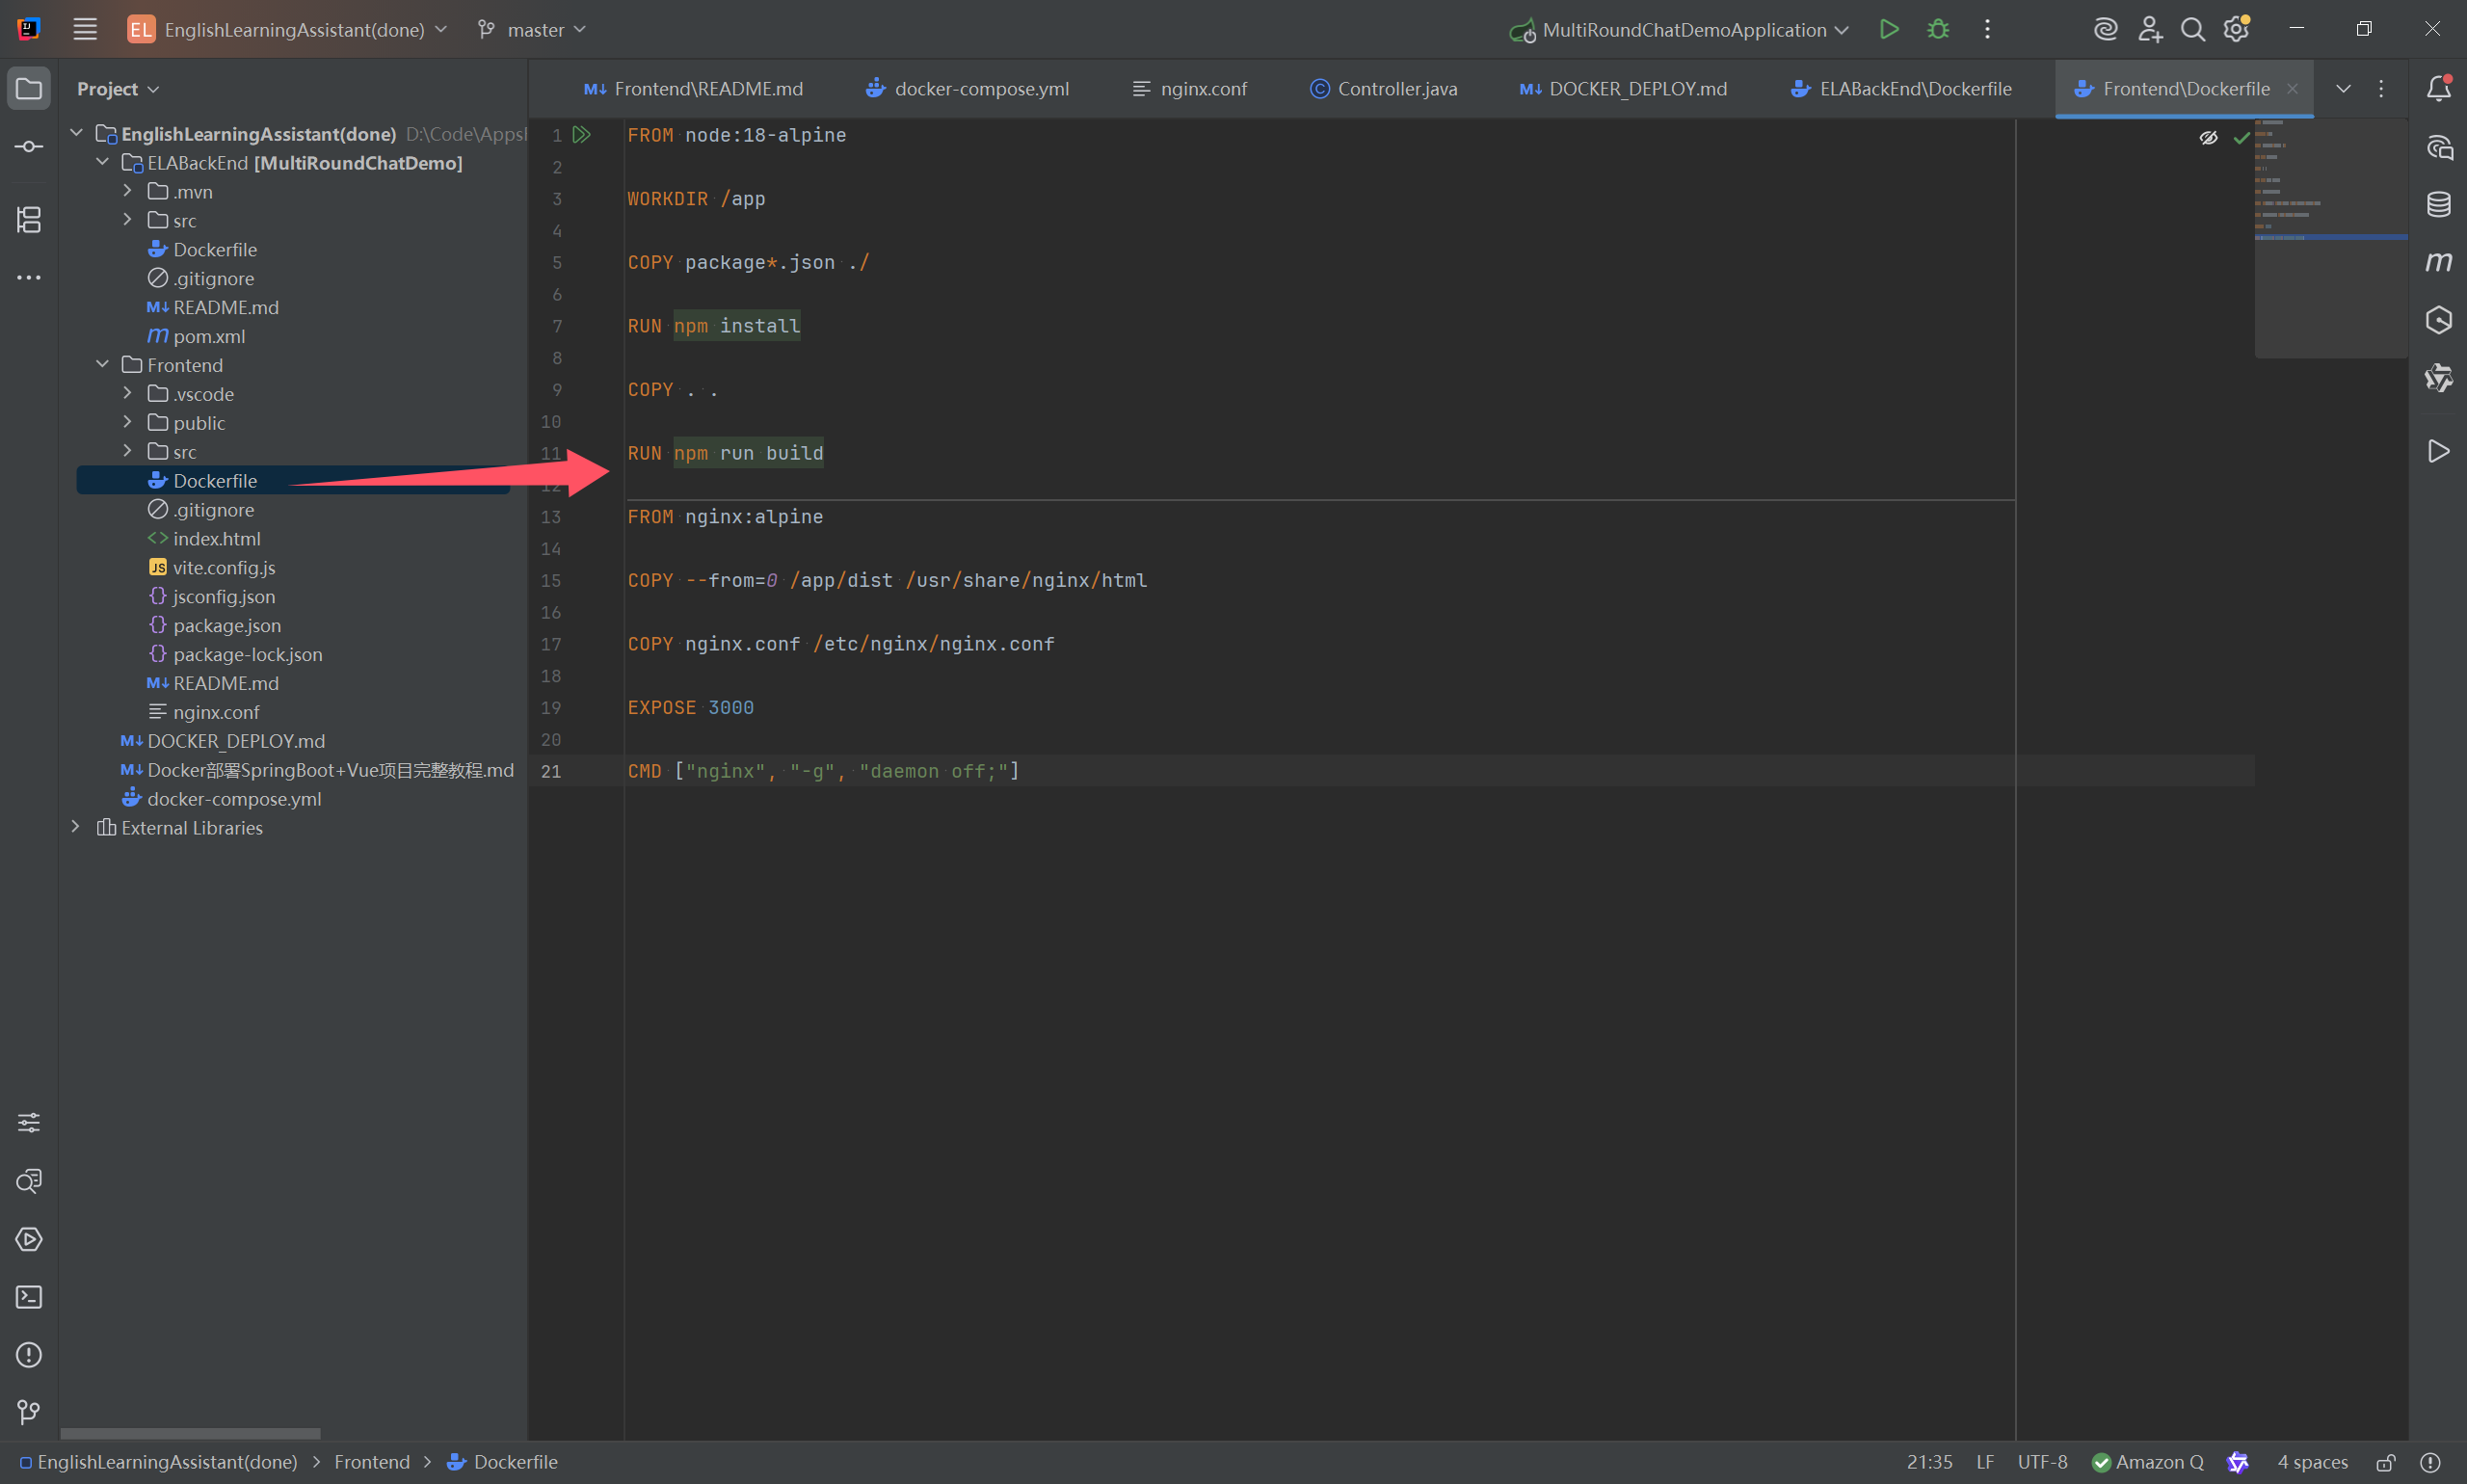Select pom.xml in the project tree
This screenshot has width=2467, height=1484.
(x=209, y=336)
